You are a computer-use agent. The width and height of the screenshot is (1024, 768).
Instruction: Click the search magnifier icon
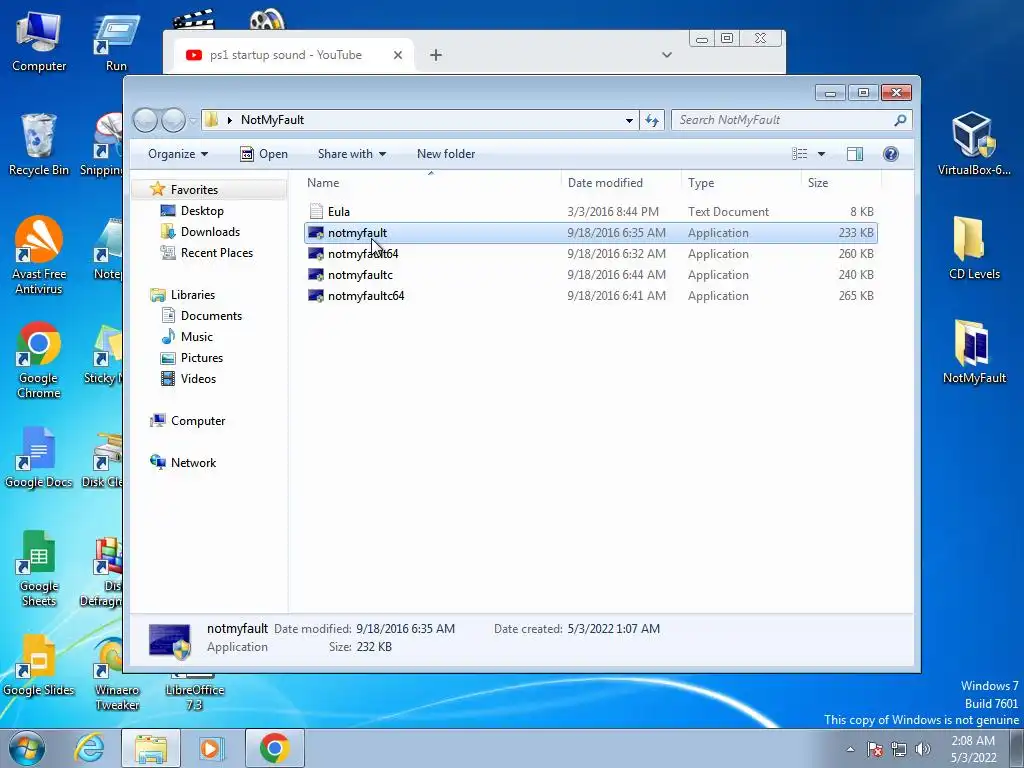click(x=901, y=120)
